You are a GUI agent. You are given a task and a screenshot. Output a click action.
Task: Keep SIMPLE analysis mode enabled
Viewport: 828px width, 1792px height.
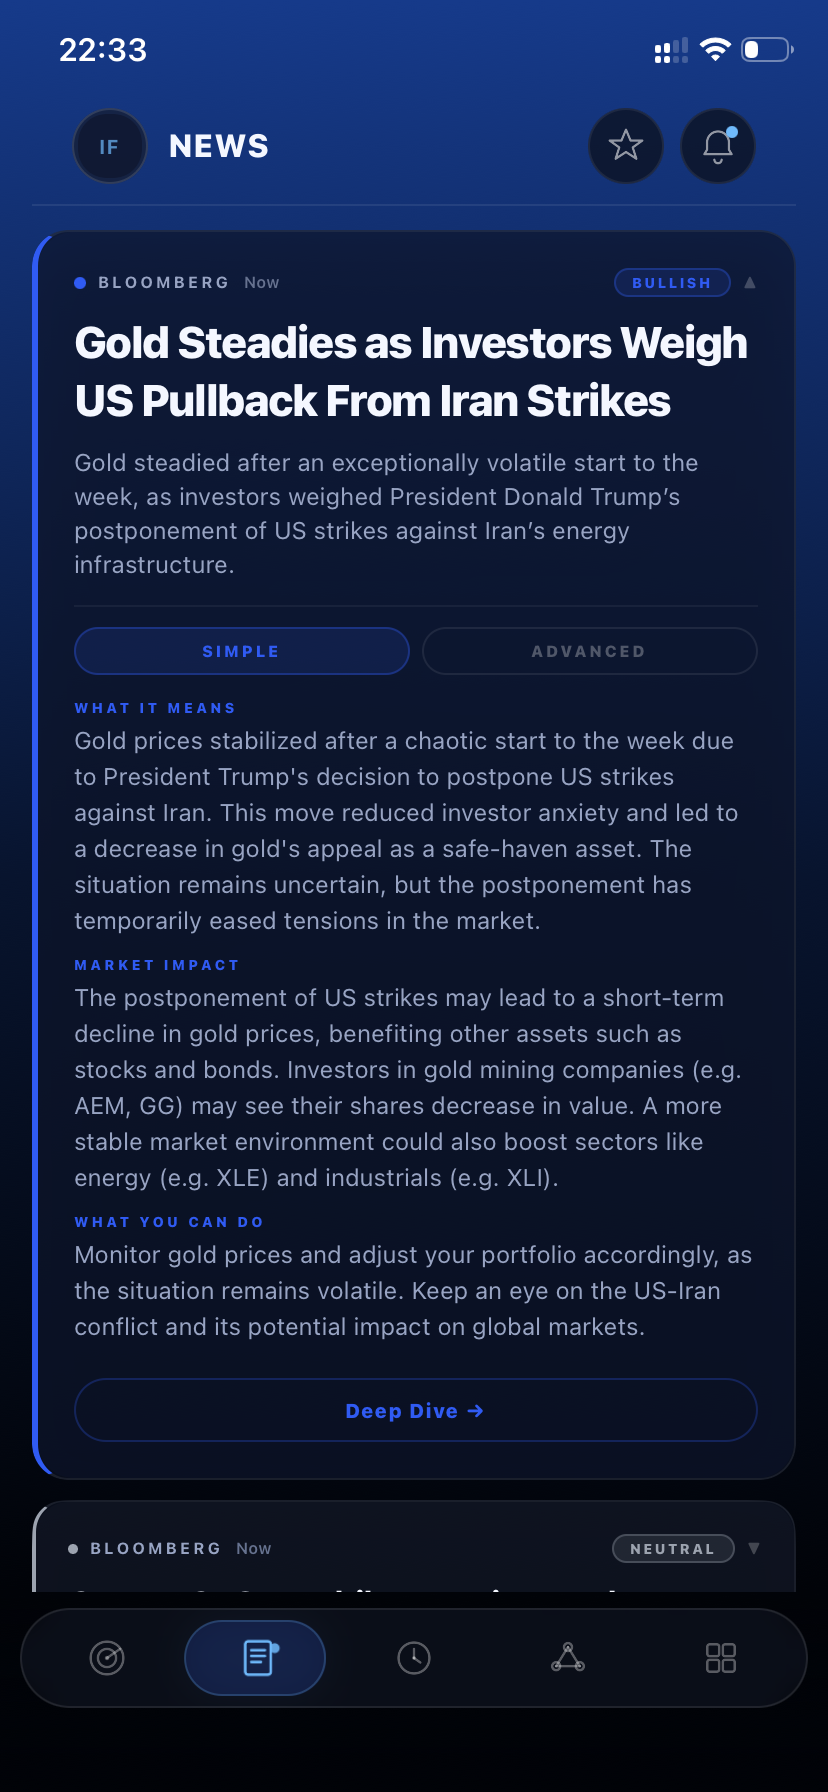point(241,651)
